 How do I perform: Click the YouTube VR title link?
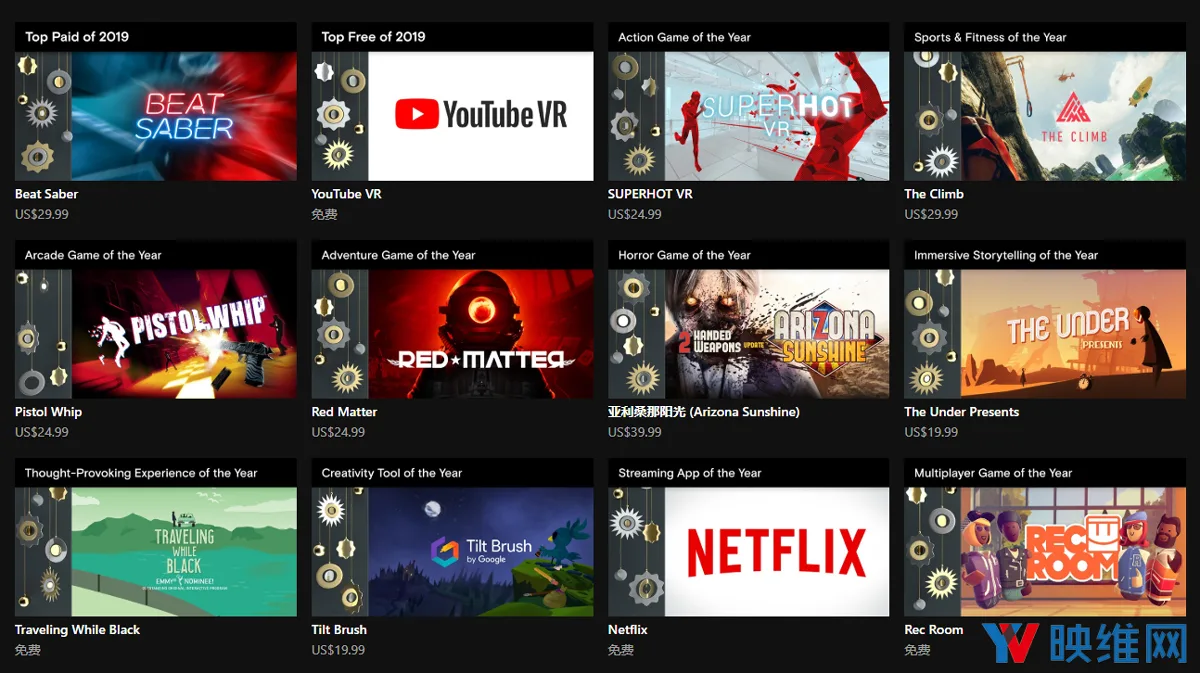pyautogui.click(x=346, y=194)
